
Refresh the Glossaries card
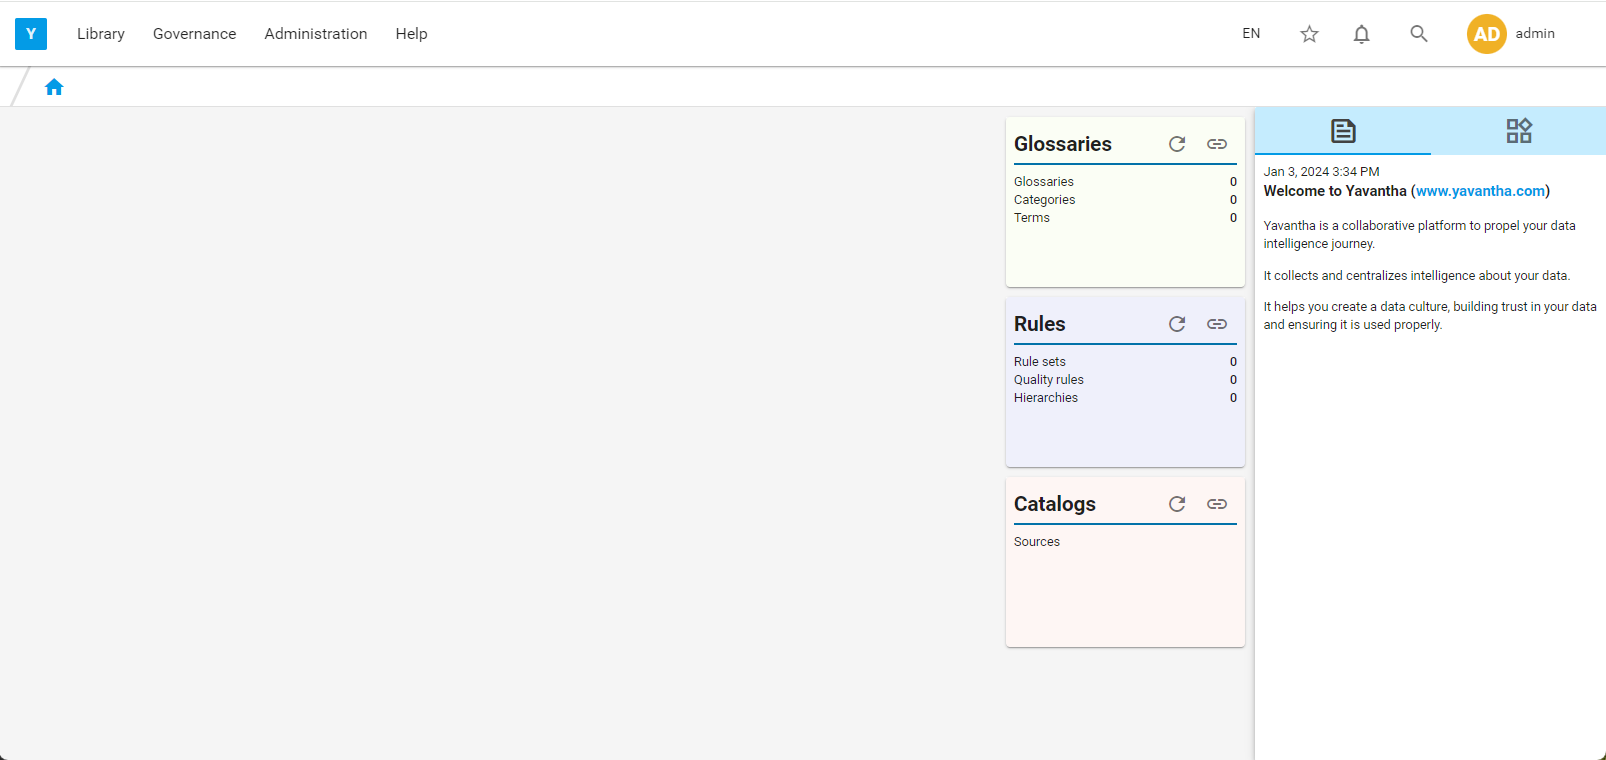click(x=1177, y=144)
